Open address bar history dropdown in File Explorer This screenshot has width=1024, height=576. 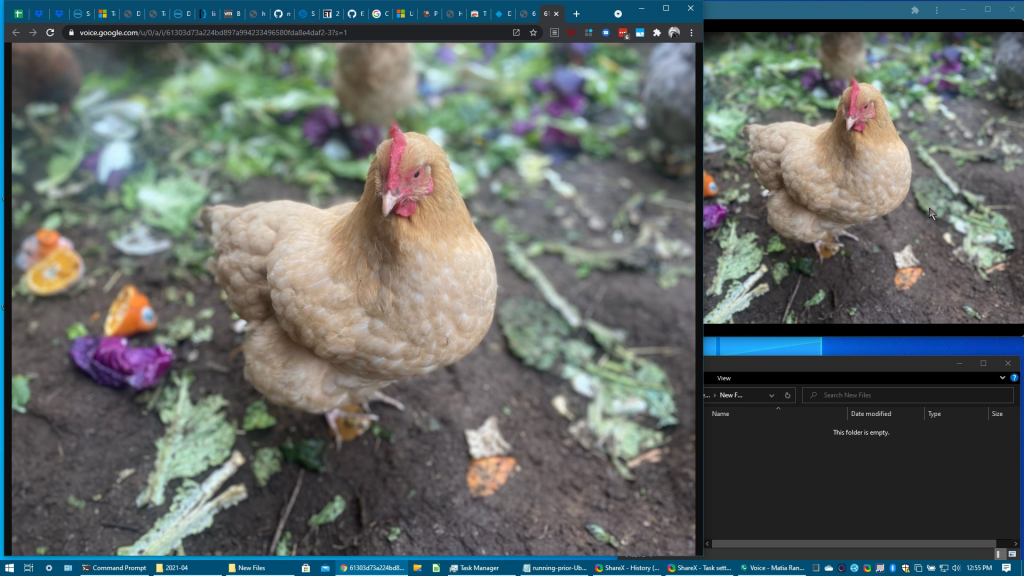pos(771,395)
